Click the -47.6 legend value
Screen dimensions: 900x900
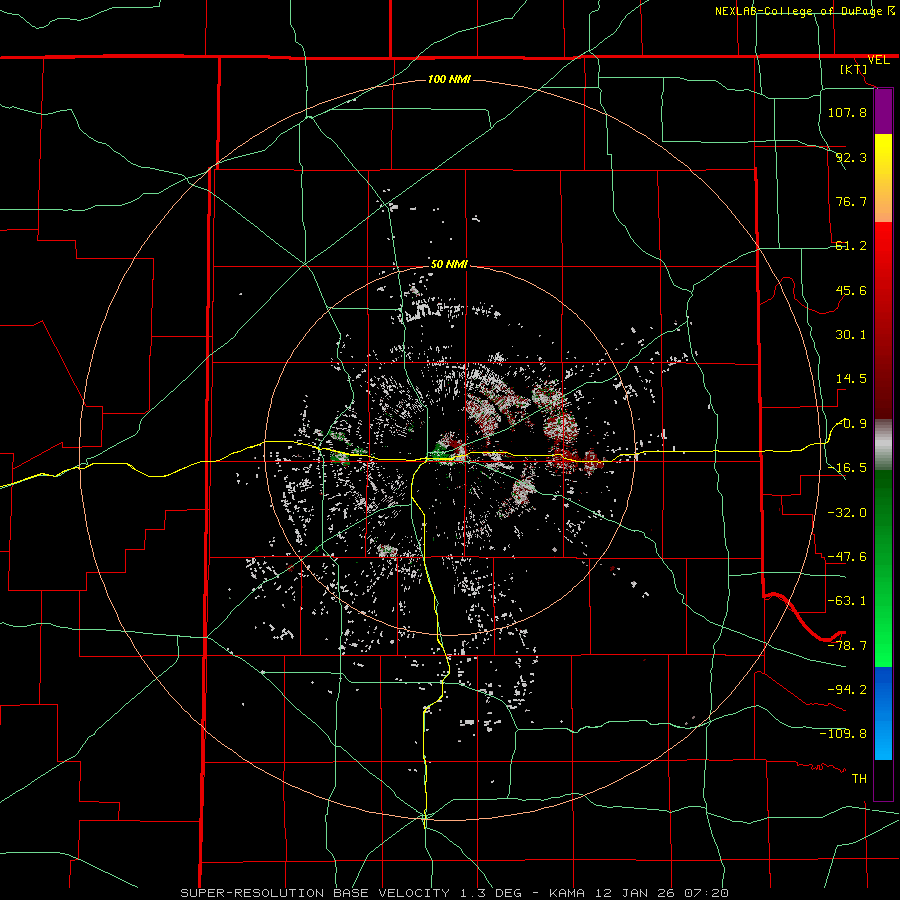tap(847, 557)
